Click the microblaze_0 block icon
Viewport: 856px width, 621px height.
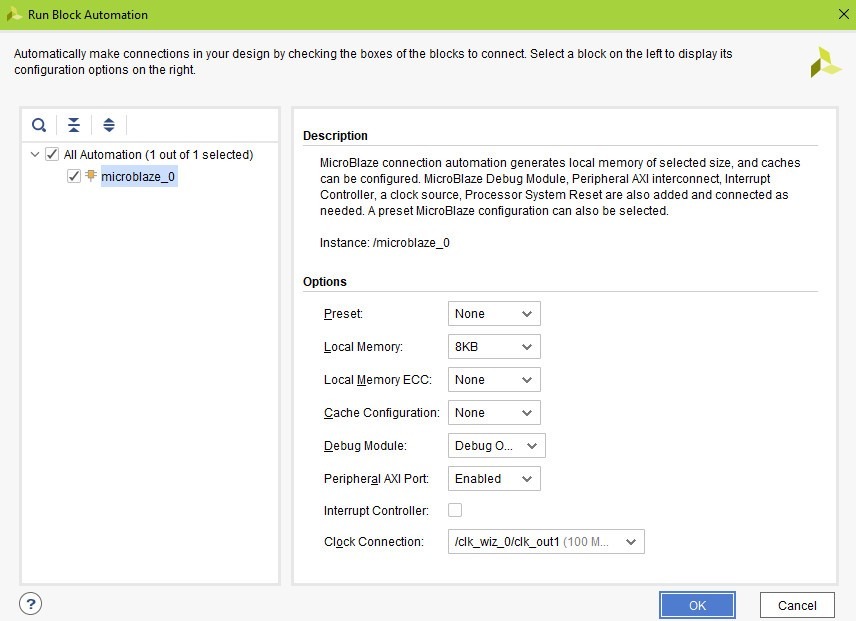tap(91, 176)
